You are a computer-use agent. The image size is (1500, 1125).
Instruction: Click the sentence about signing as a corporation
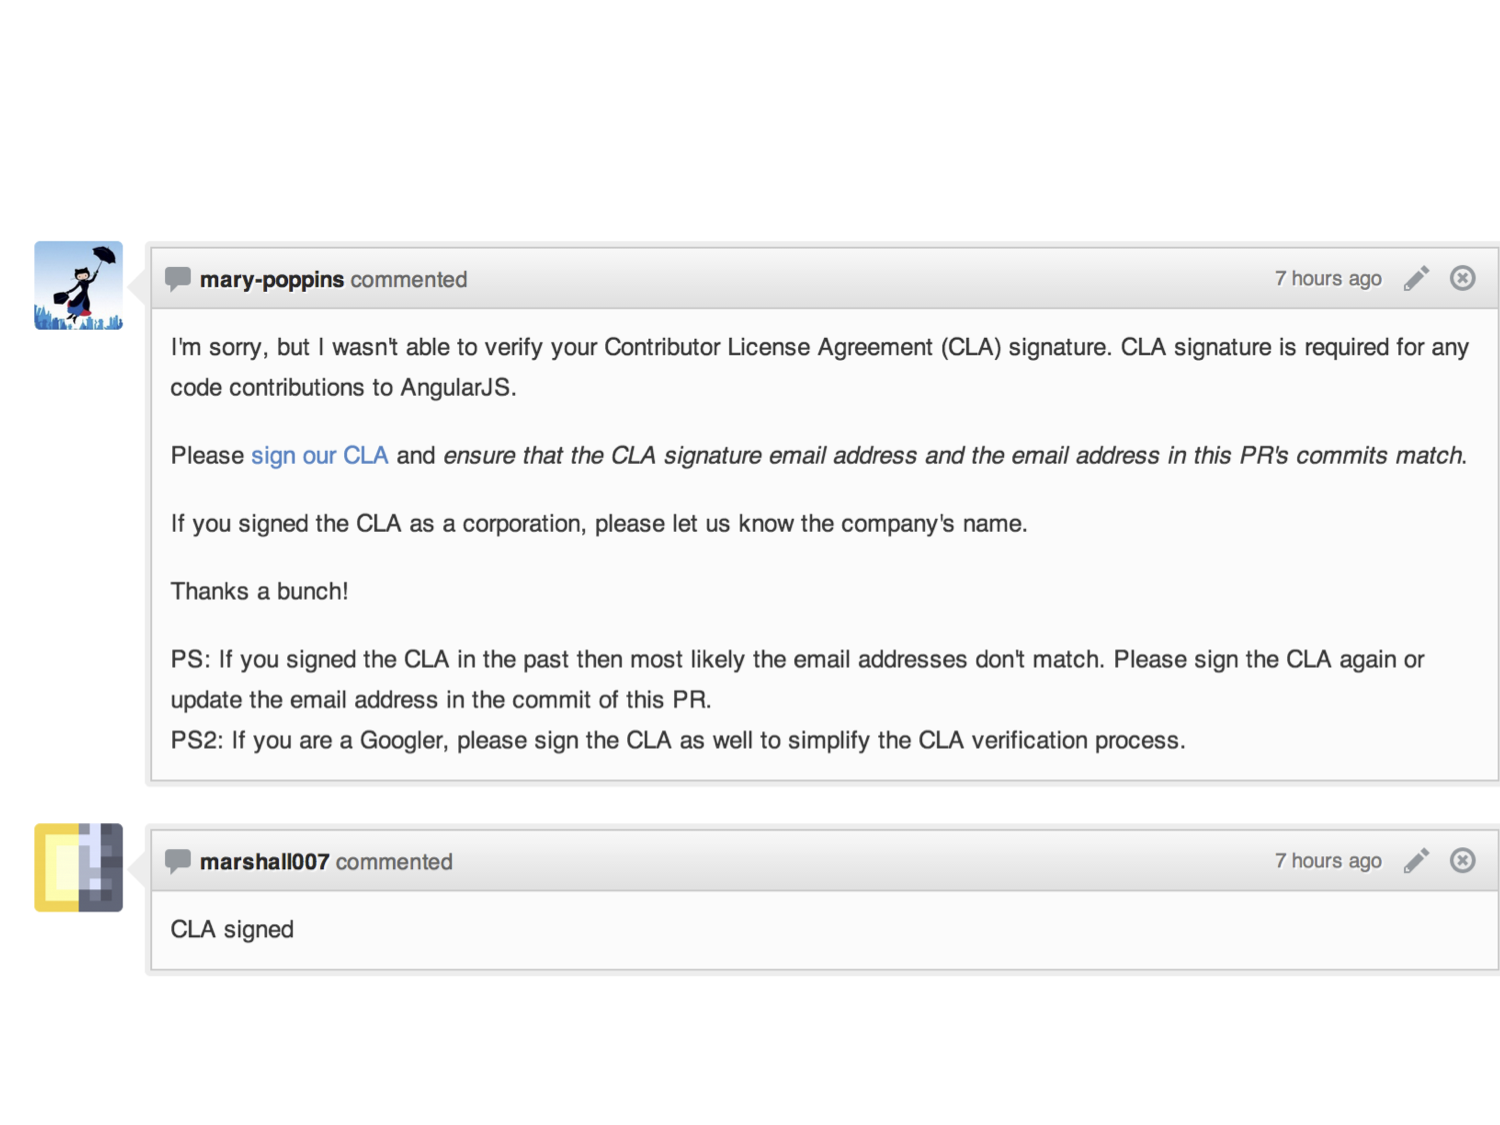pos(599,524)
